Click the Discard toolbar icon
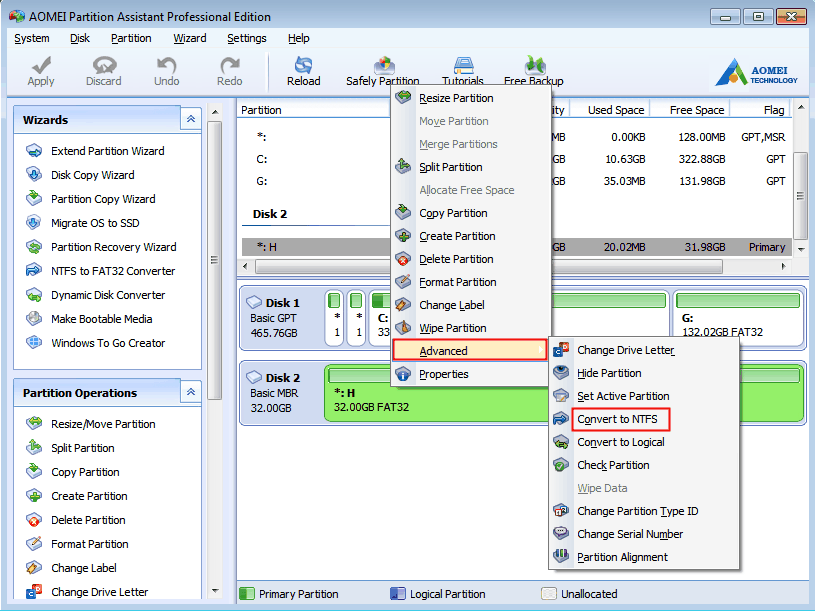The width and height of the screenshot is (815, 611). click(x=104, y=65)
